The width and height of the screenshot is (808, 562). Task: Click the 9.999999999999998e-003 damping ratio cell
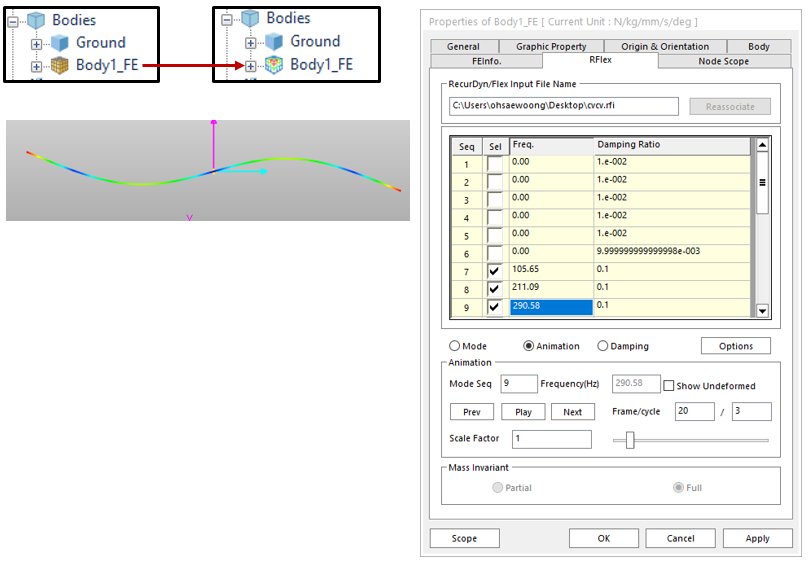coord(672,252)
